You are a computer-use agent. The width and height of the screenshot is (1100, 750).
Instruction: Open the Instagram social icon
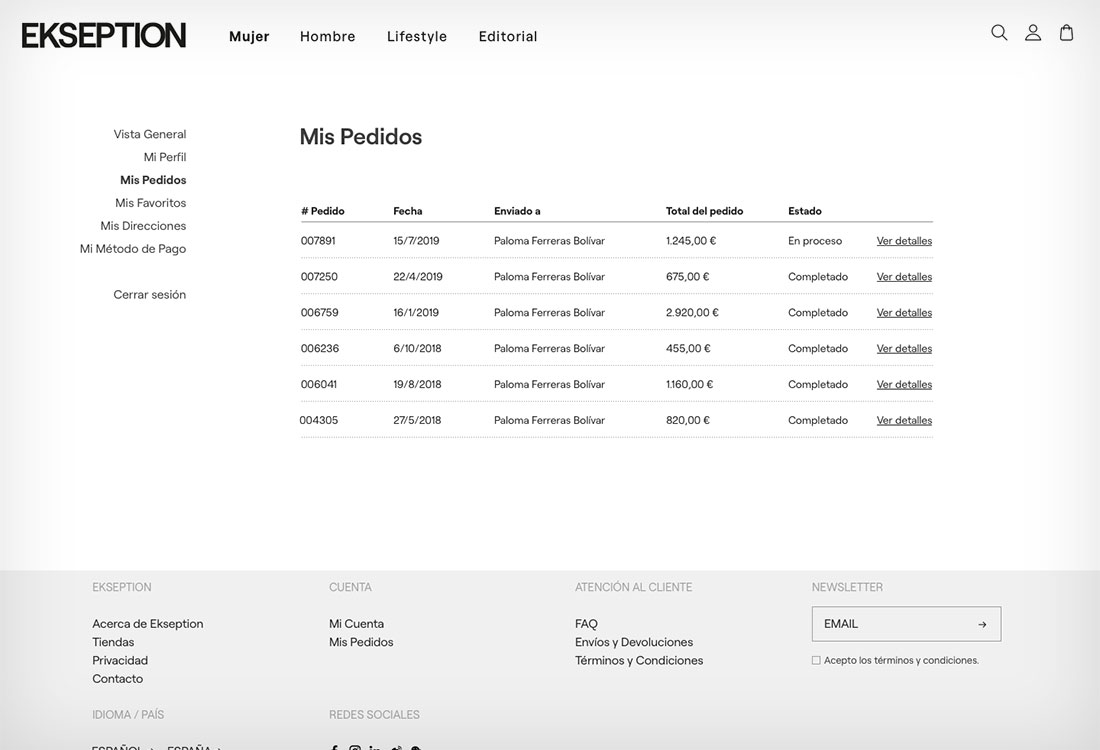[x=355, y=747]
